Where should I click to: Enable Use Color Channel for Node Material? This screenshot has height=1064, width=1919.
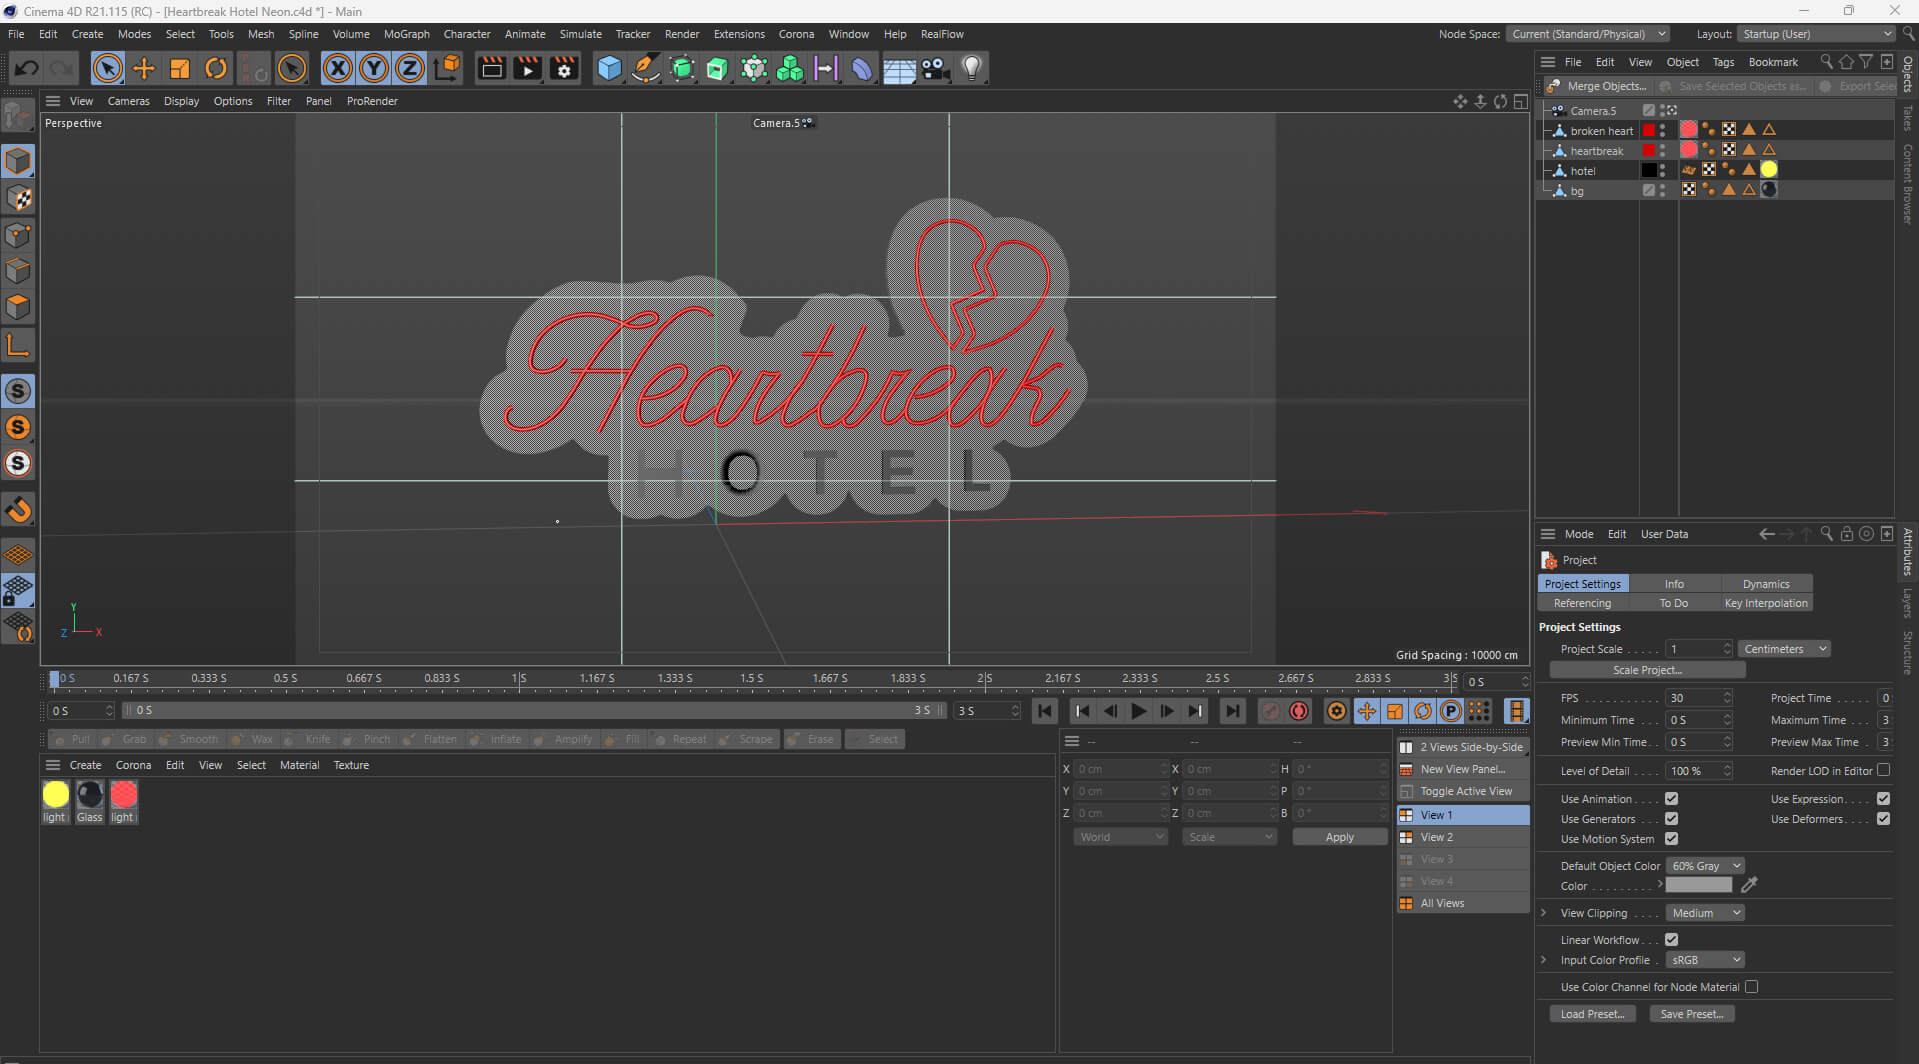tap(1751, 987)
